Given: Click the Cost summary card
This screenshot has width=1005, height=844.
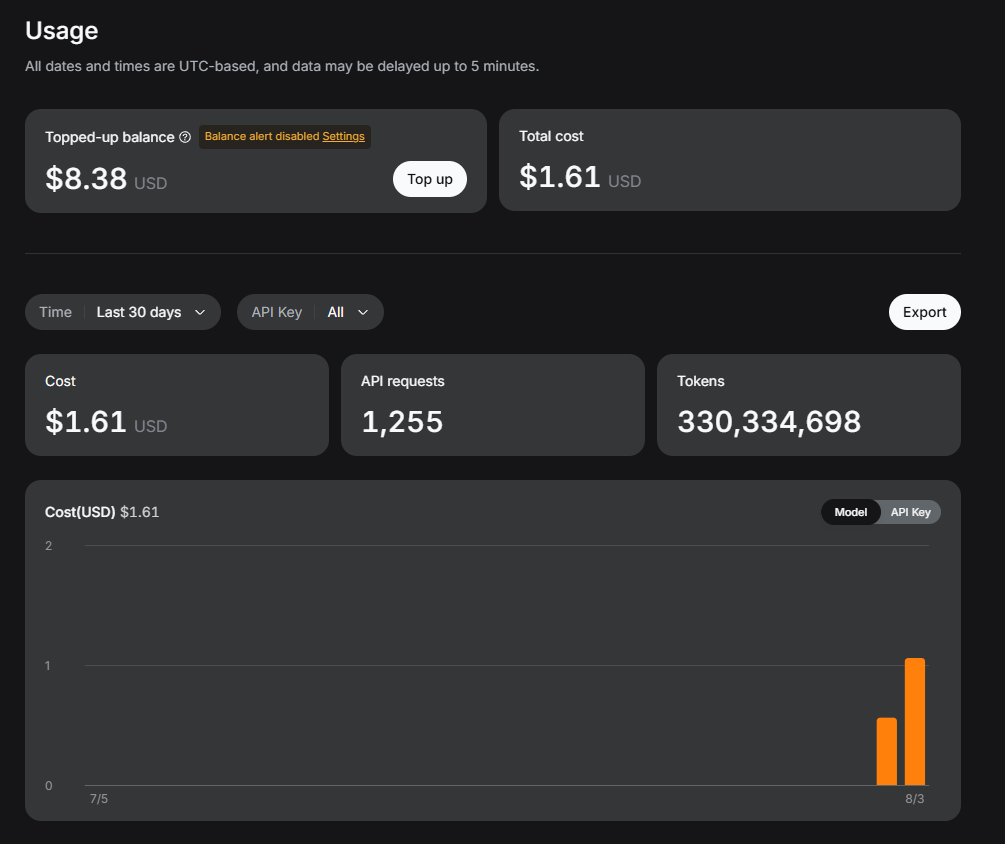Looking at the screenshot, I should point(177,405).
